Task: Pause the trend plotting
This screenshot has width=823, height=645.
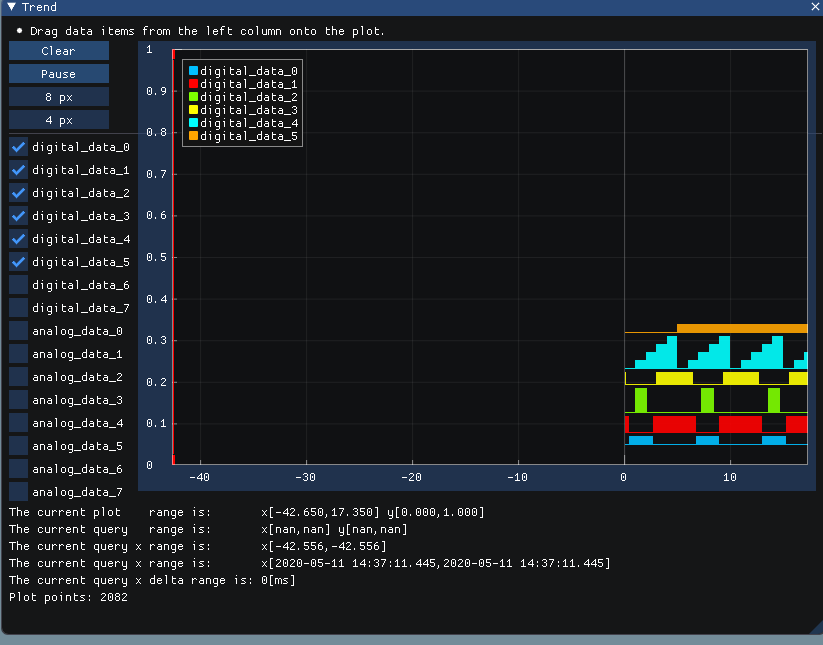Action: pyautogui.click(x=58, y=73)
